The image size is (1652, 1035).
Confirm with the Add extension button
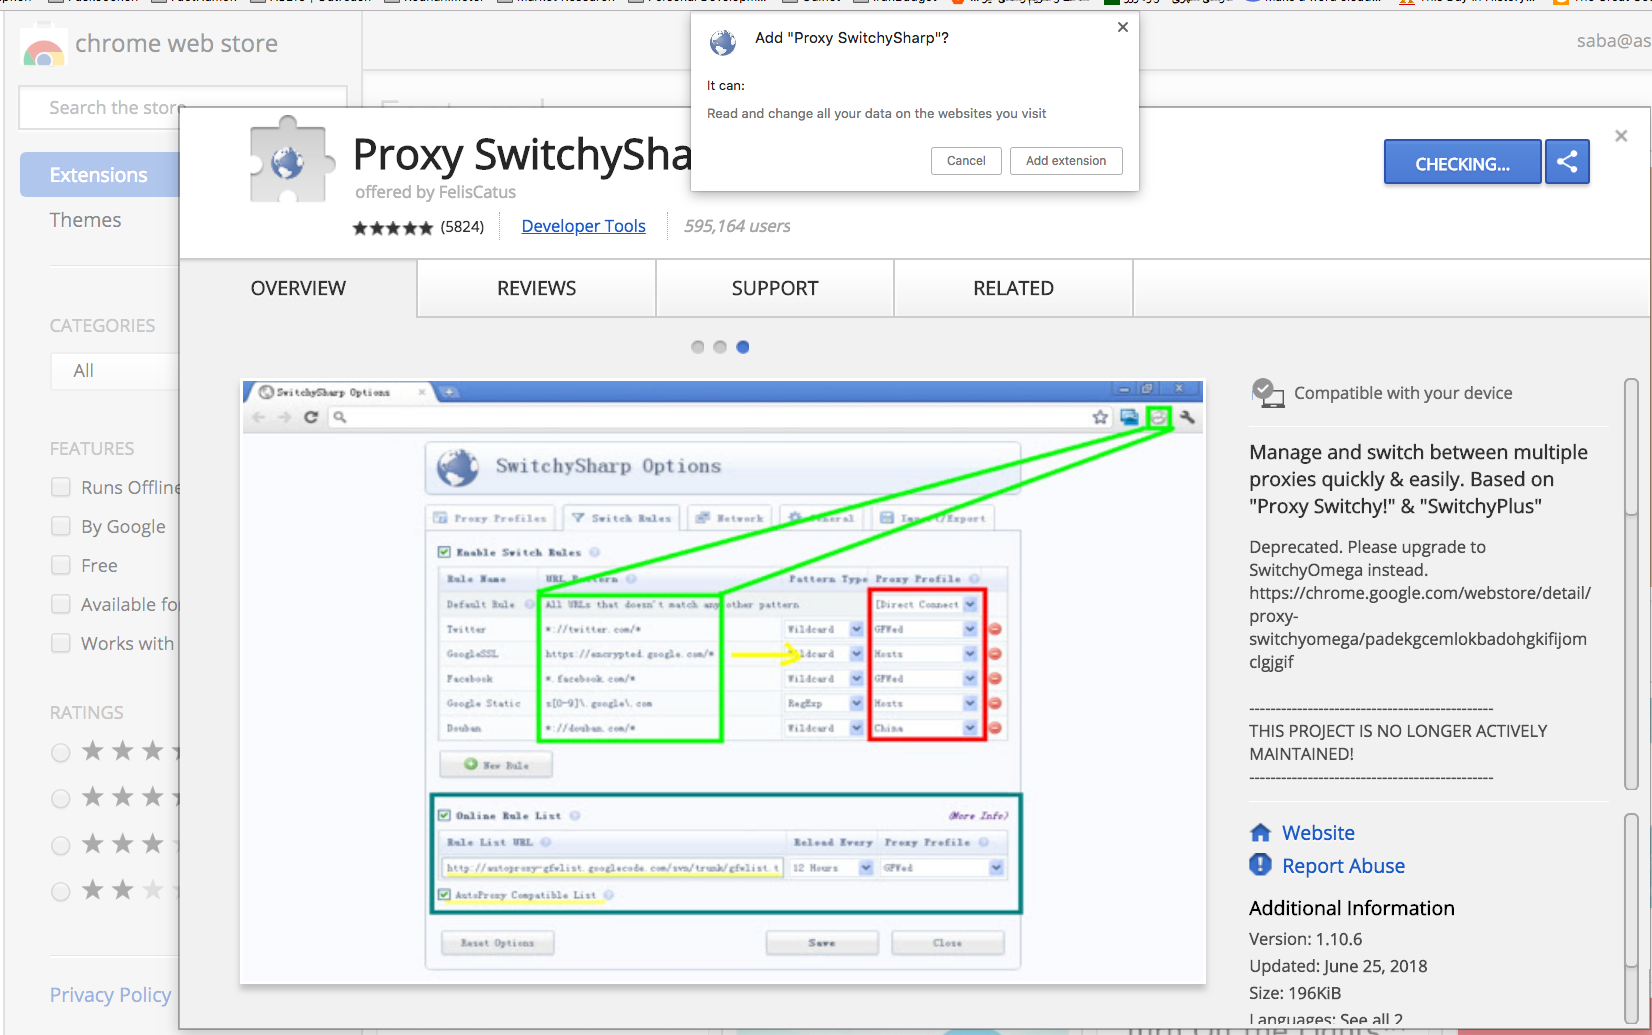pos(1065,161)
